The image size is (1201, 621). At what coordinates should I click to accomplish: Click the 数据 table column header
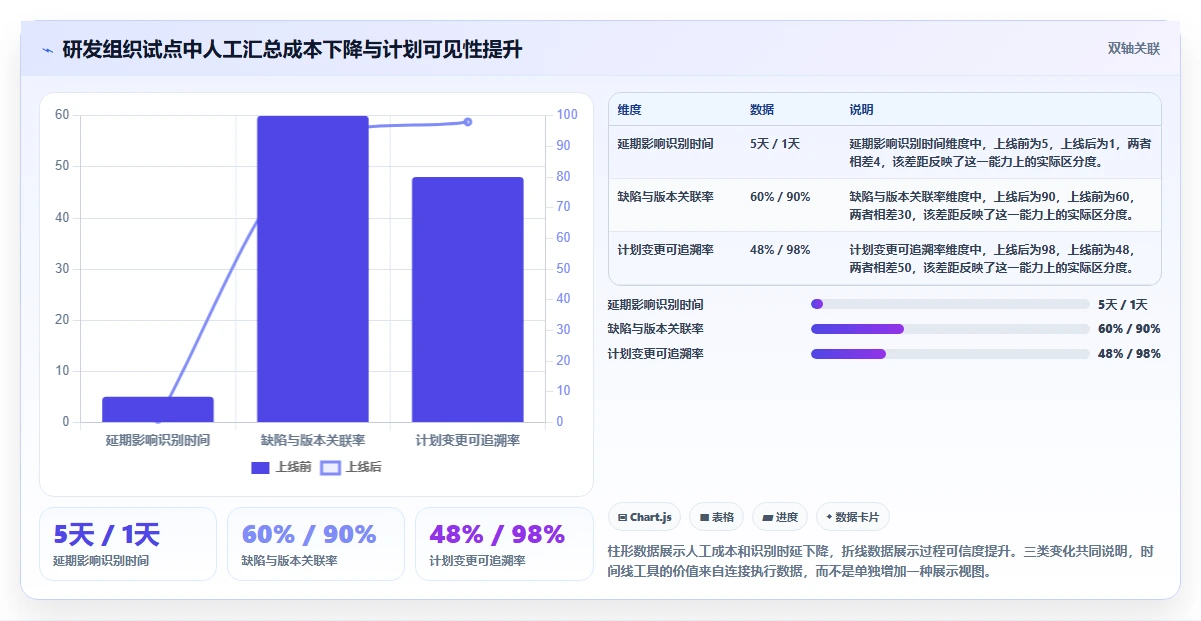(762, 109)
